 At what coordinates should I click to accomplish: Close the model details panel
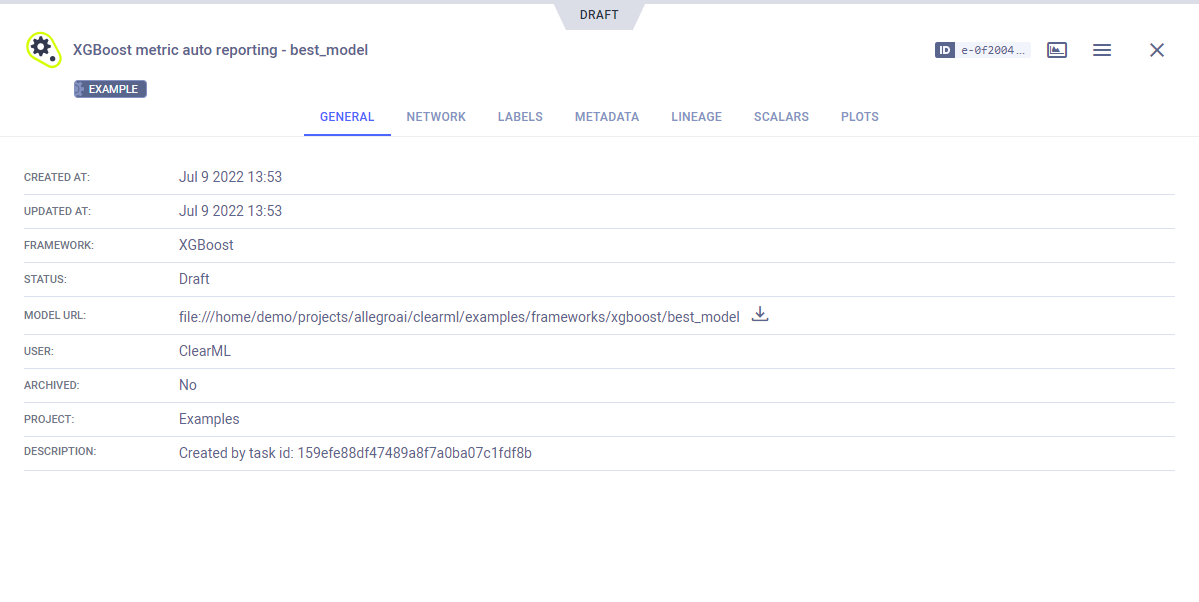(1156, 50)
